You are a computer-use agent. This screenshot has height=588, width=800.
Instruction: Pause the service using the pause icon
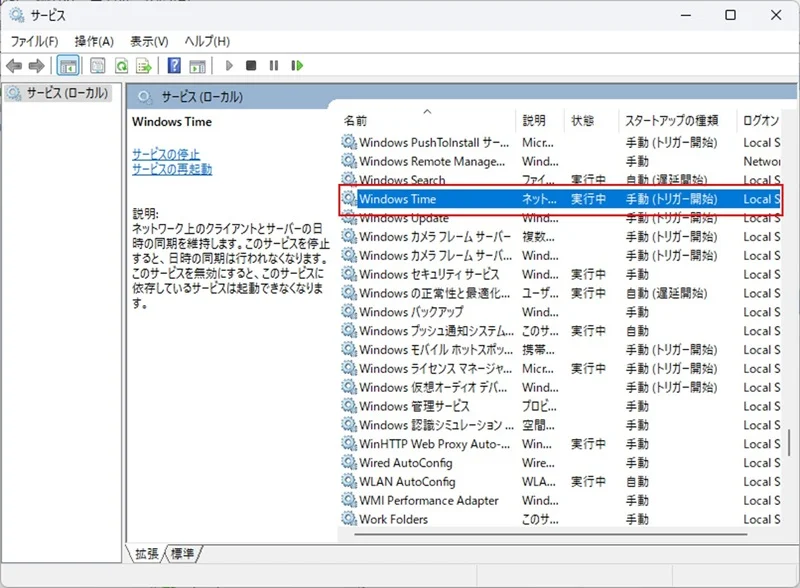pyautogui.click(x=274, y=65)
